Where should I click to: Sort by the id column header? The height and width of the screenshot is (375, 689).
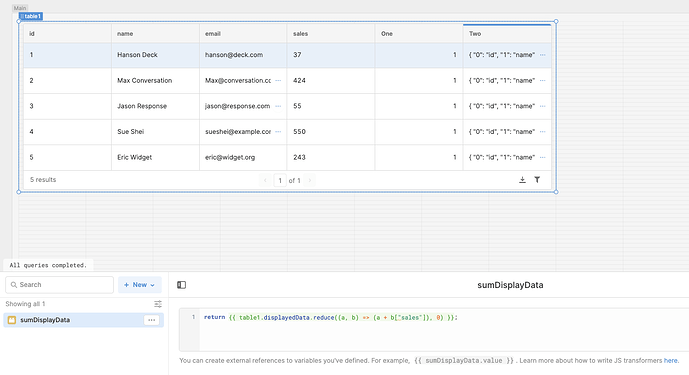click(67, 33)
